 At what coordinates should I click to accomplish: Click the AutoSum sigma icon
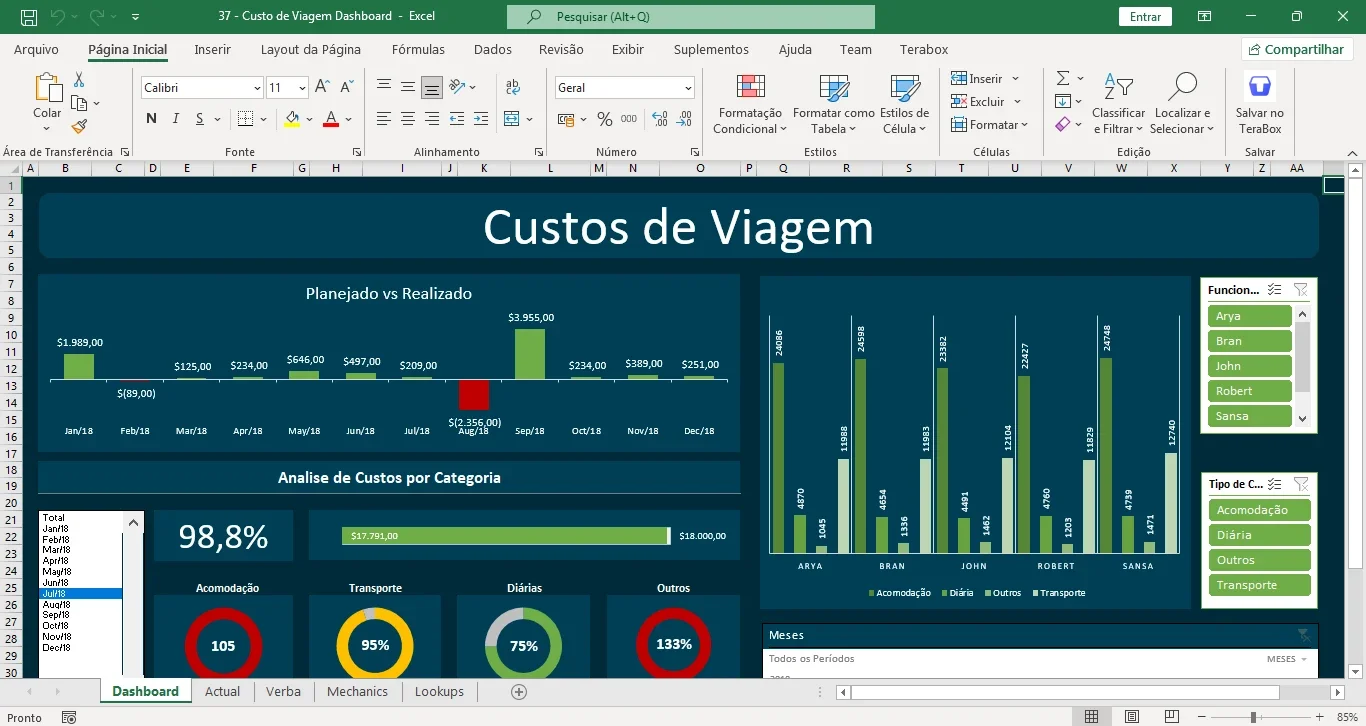(1063, 78)
